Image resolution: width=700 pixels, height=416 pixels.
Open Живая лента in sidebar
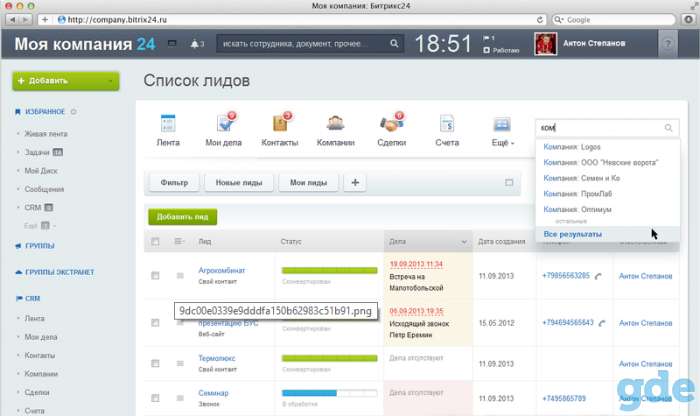(46, 133)
